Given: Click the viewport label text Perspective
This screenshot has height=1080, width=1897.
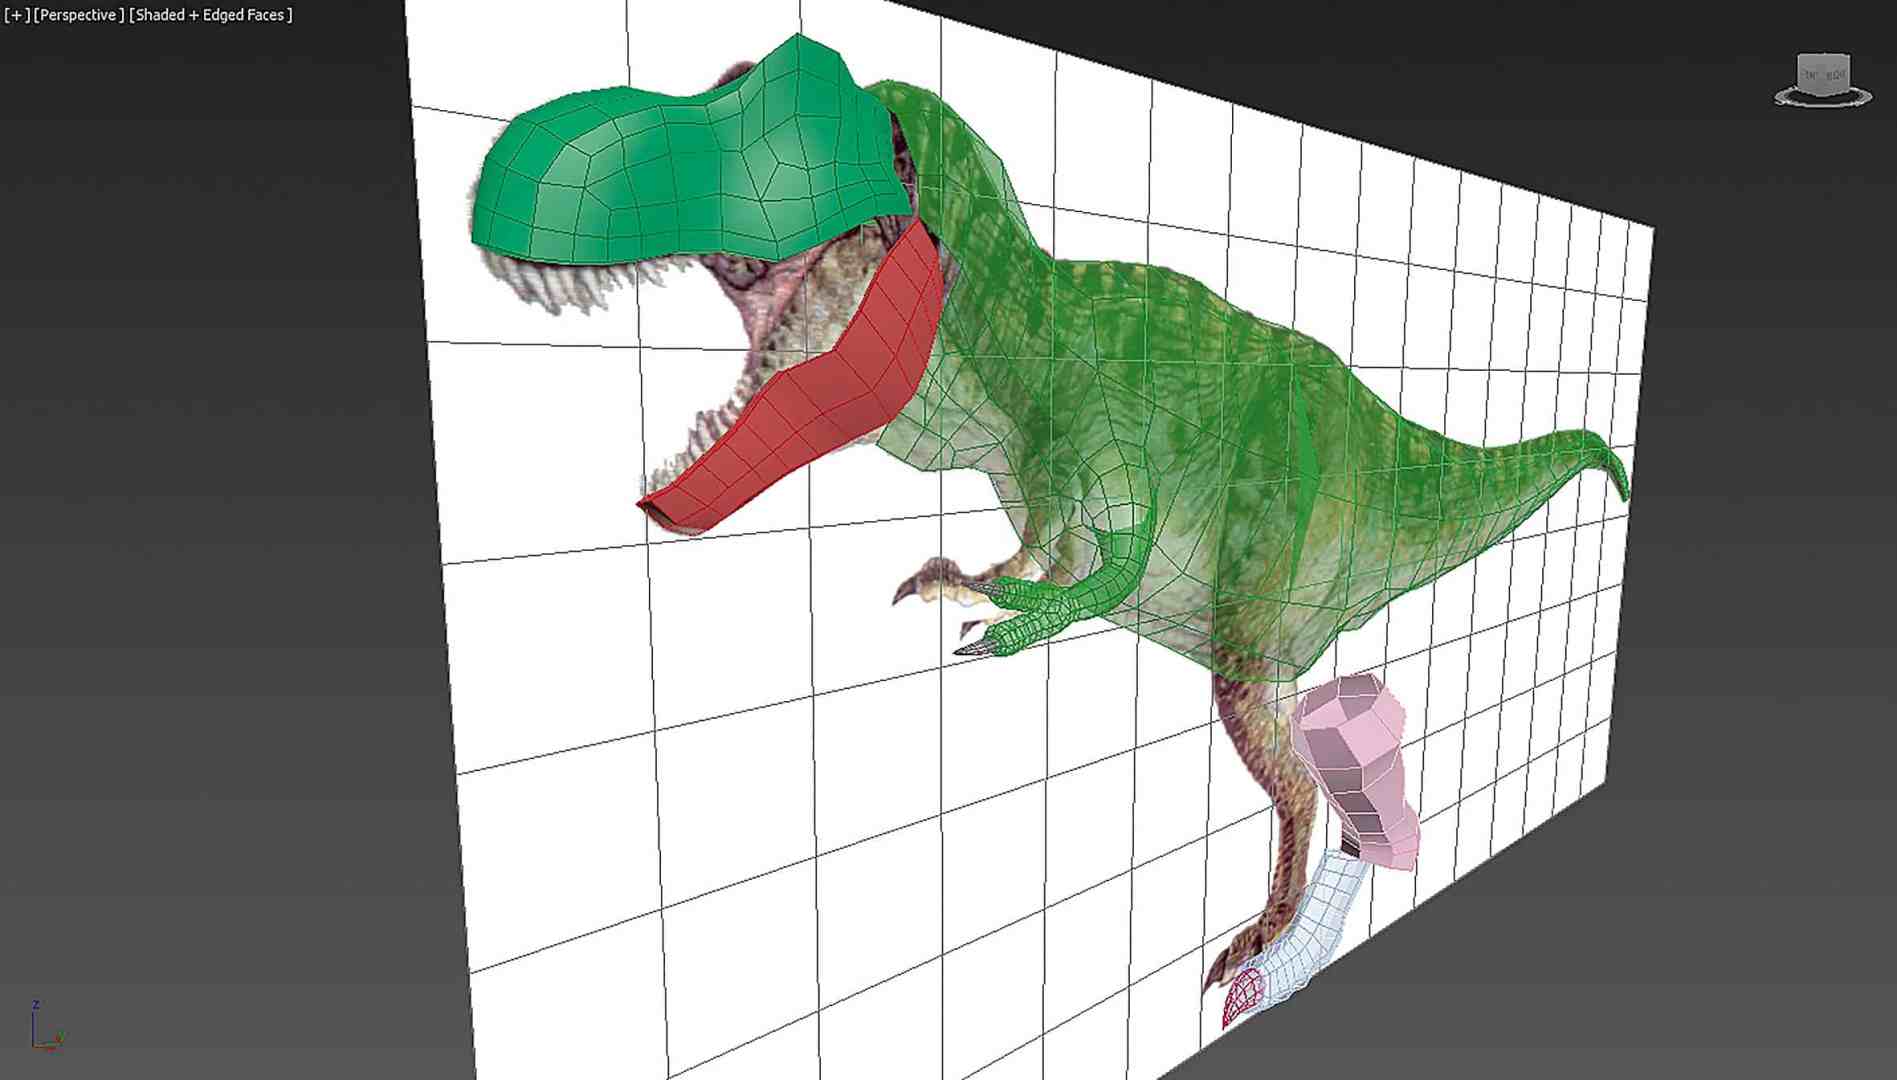Looking at the screenshot, I should [x=78, y=15].
